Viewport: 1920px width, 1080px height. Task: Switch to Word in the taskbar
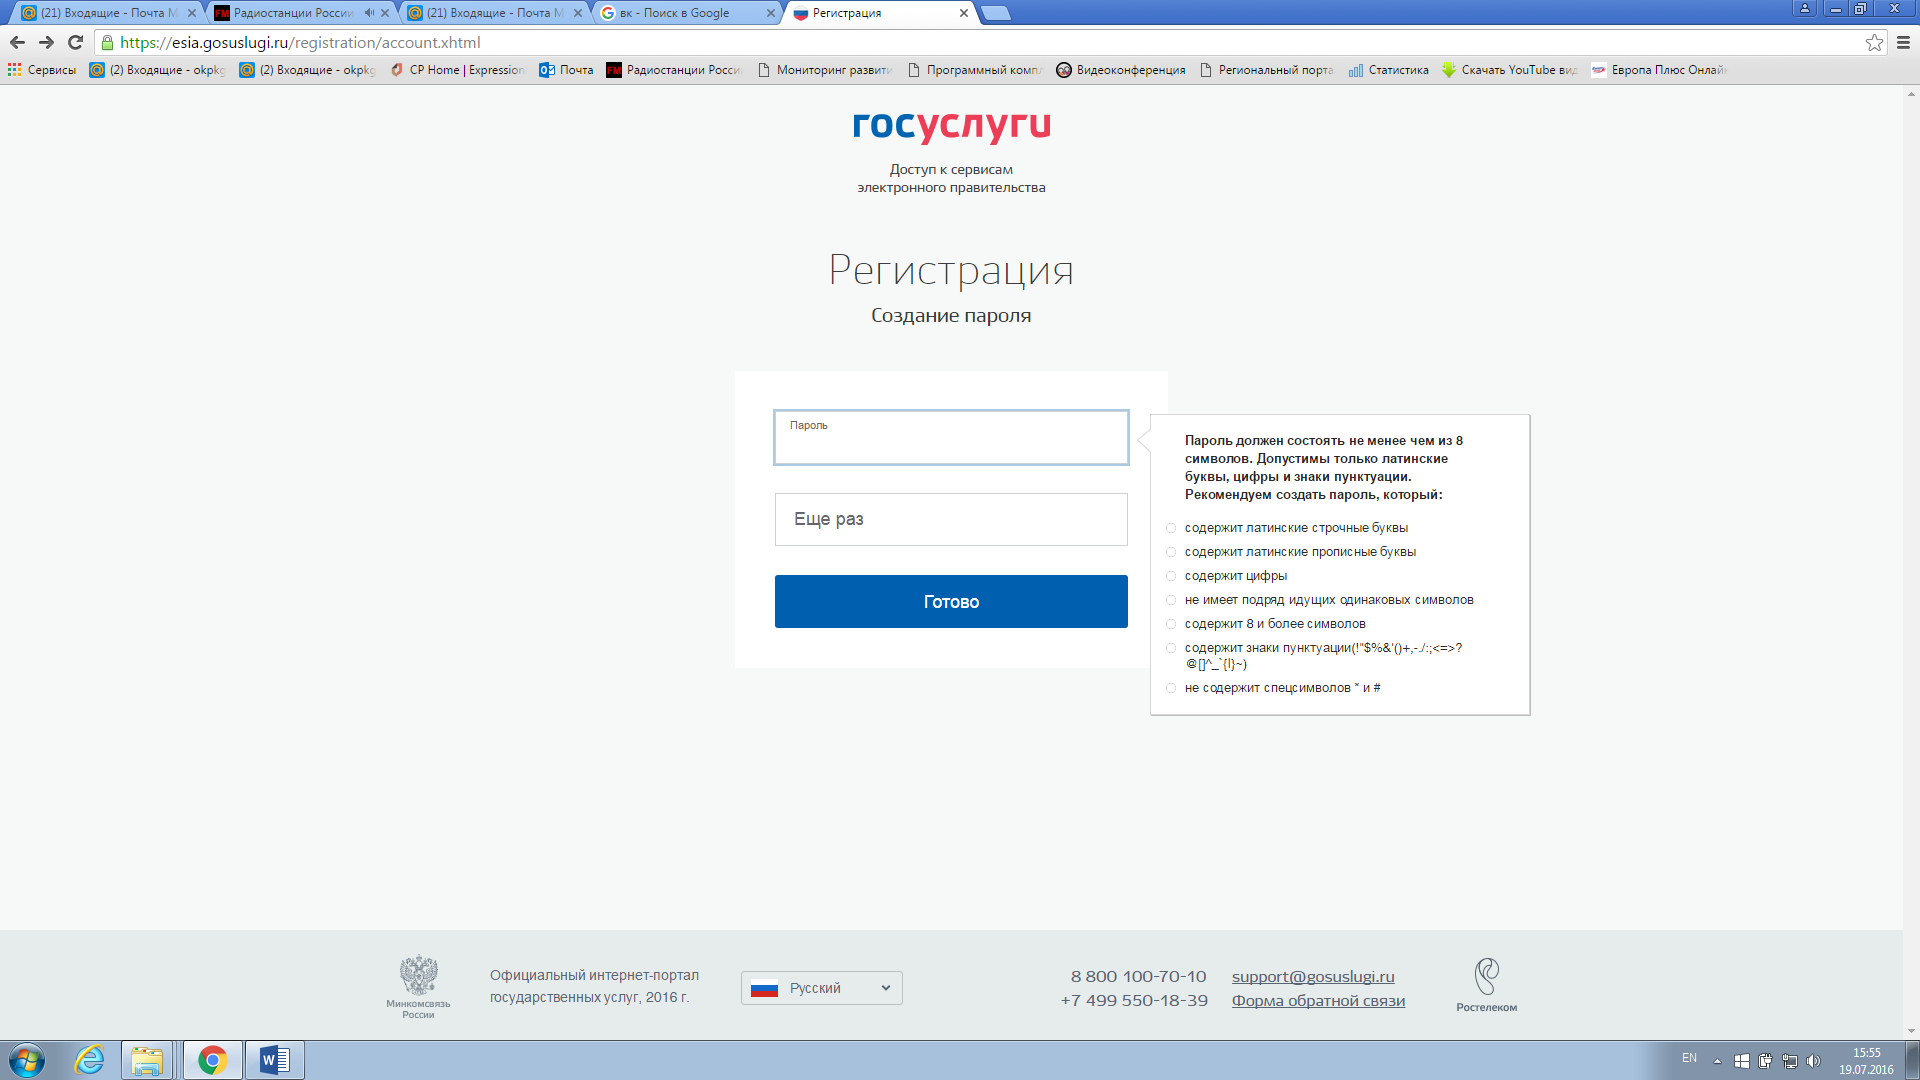tap(274, 1060)
